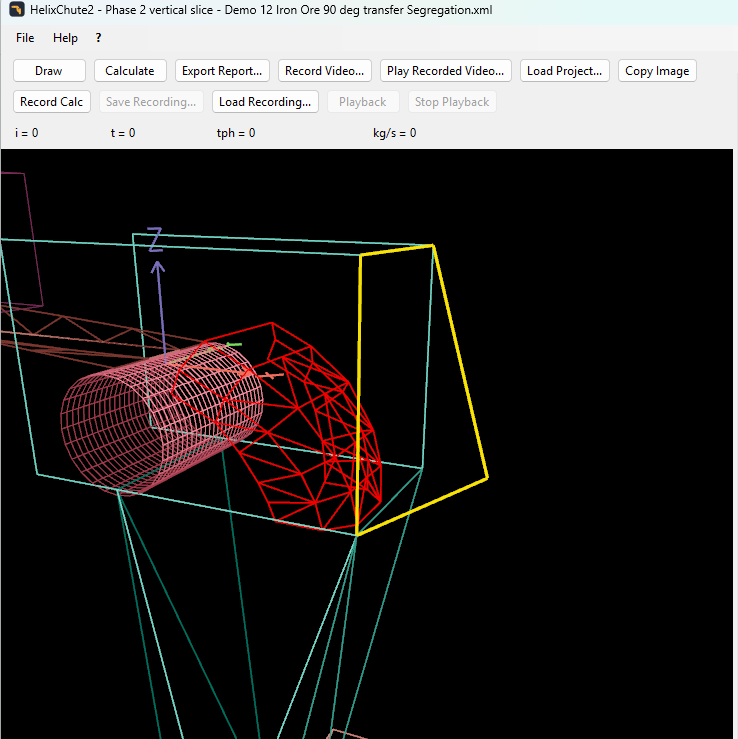The image size is (738, 739).
Task: Click the 't = 0' time readout
Action: coord(123,133)
